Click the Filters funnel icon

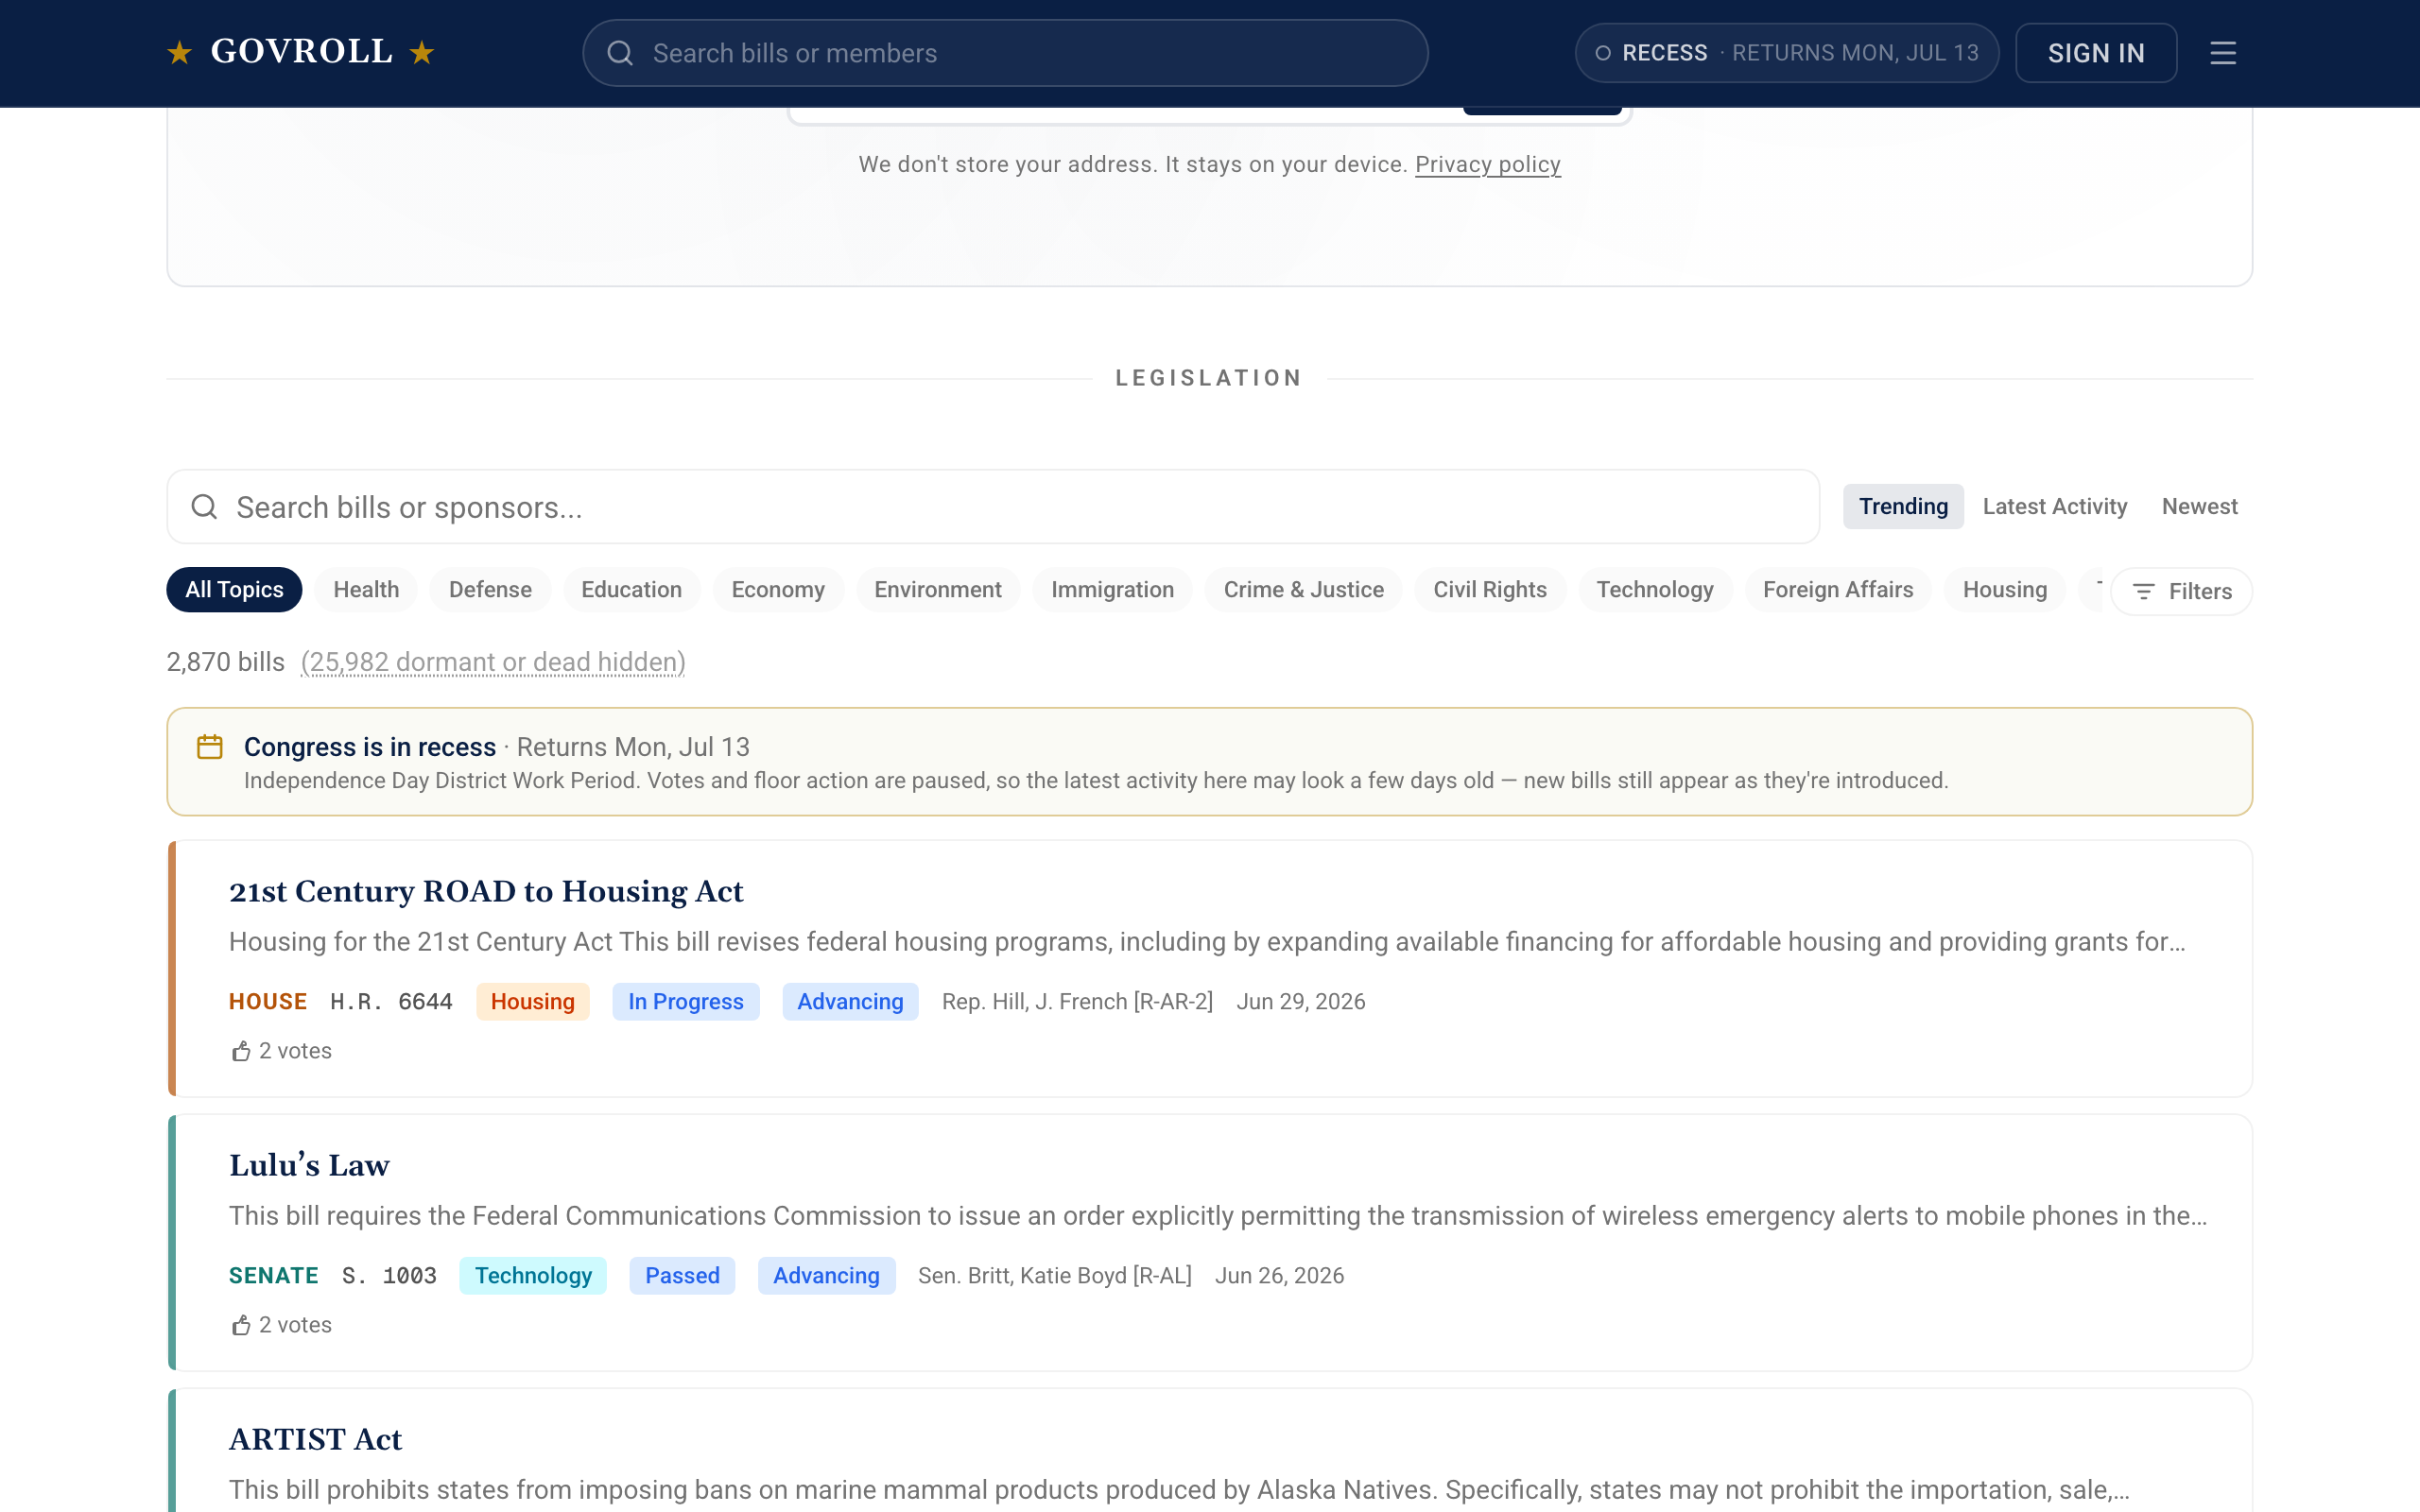pos(2143,592)
